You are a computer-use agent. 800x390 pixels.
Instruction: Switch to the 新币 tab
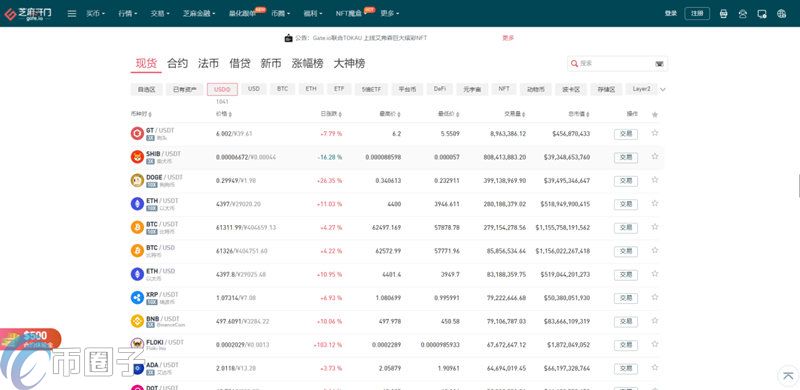[271, 64]
